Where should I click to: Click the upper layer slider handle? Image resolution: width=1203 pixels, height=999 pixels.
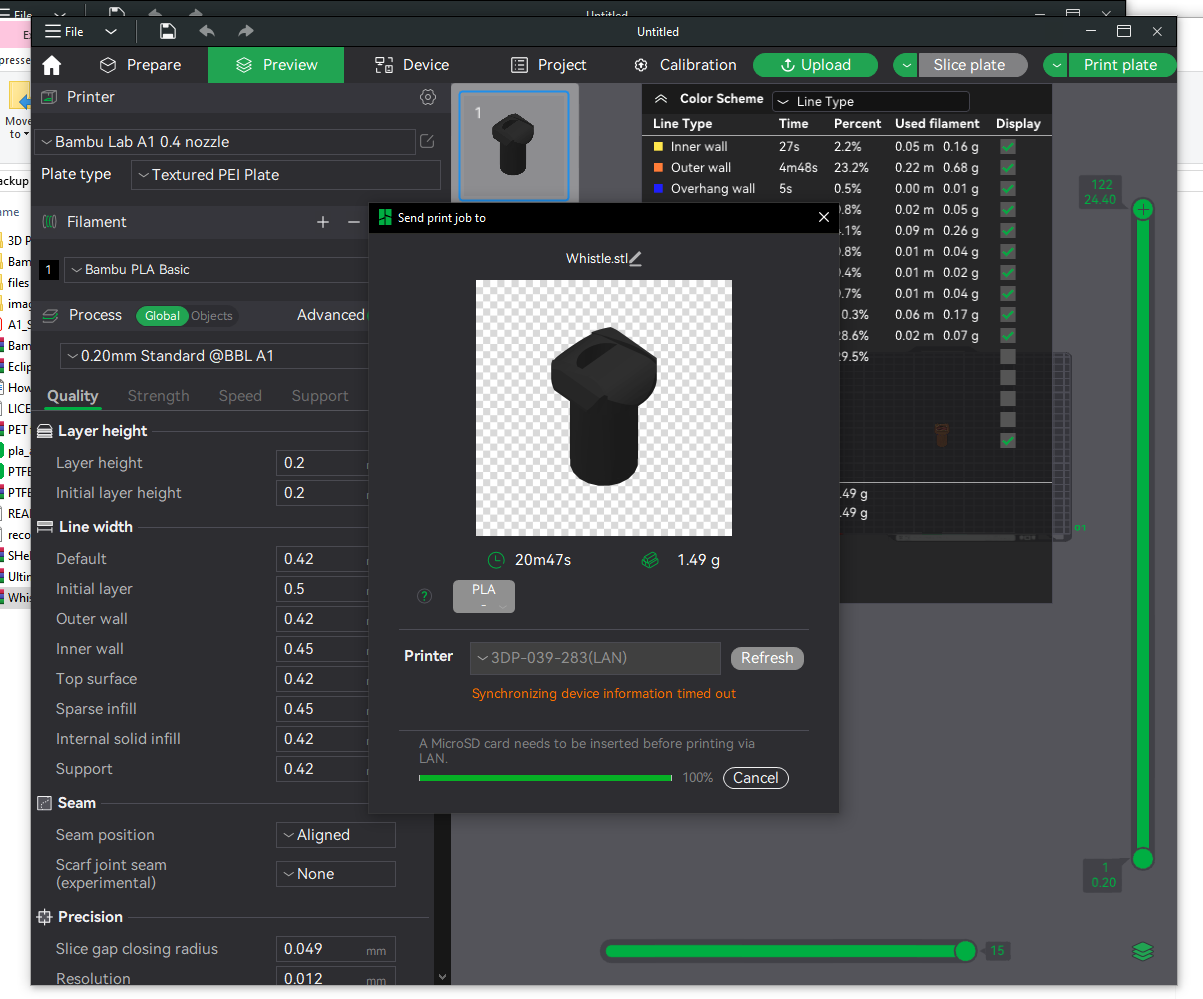(x=1143, y=209)
